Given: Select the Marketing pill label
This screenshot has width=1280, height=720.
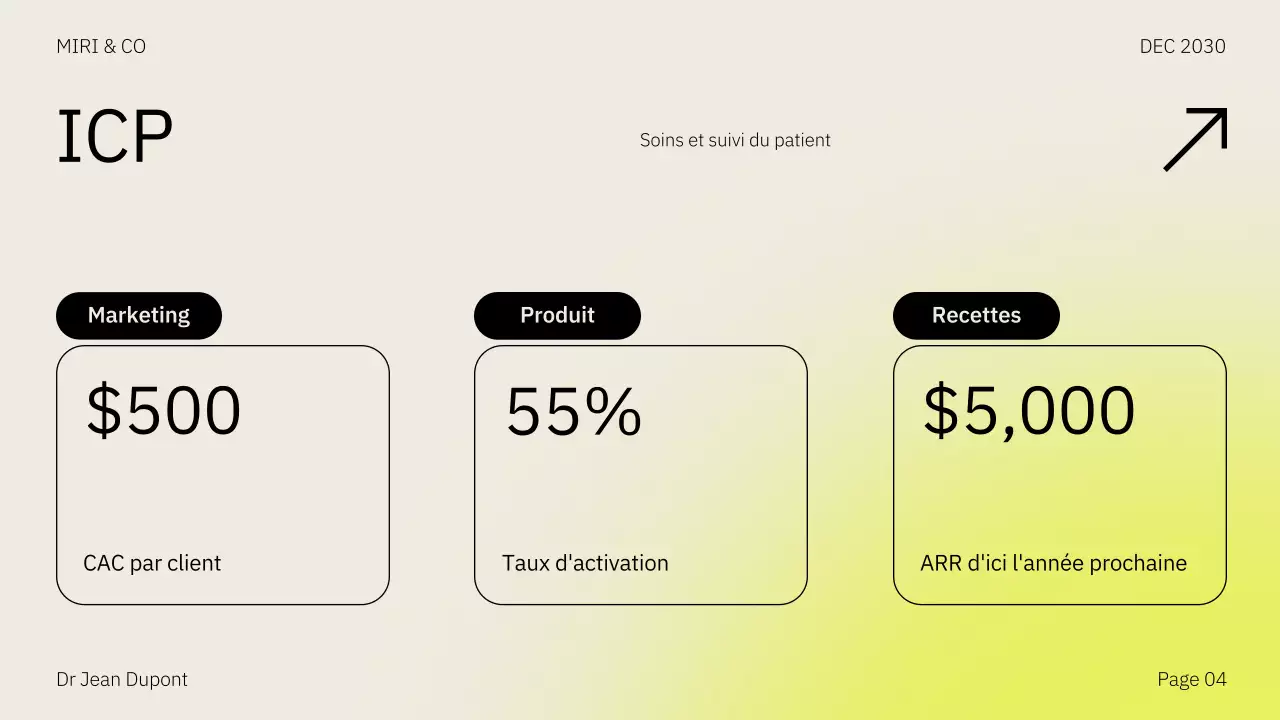Looking at the screenshot, I should click(x=139, y=315).
